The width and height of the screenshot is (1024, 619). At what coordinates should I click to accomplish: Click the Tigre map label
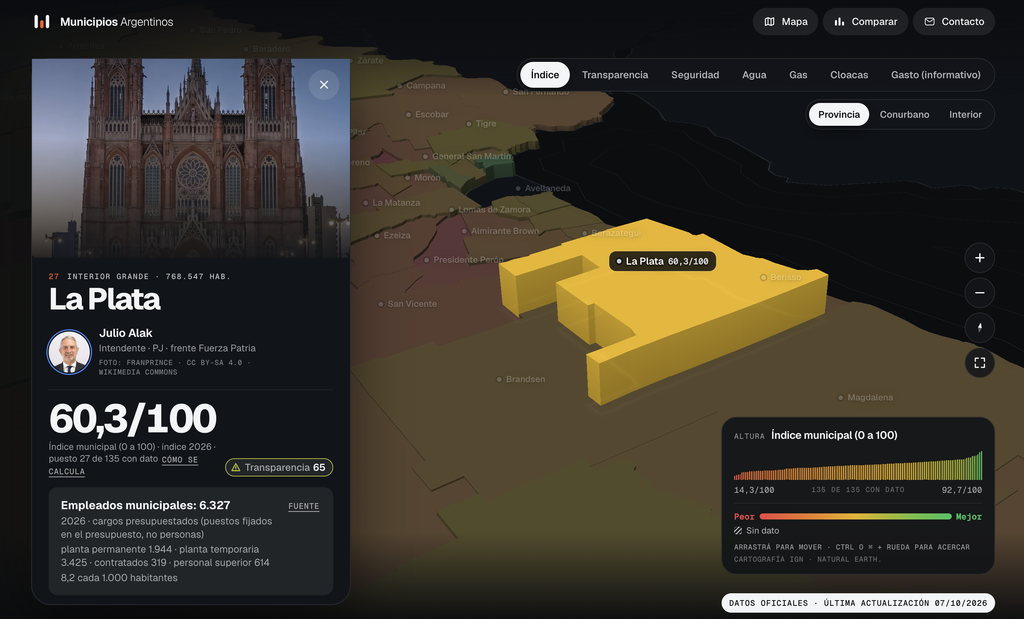(481, 123)
